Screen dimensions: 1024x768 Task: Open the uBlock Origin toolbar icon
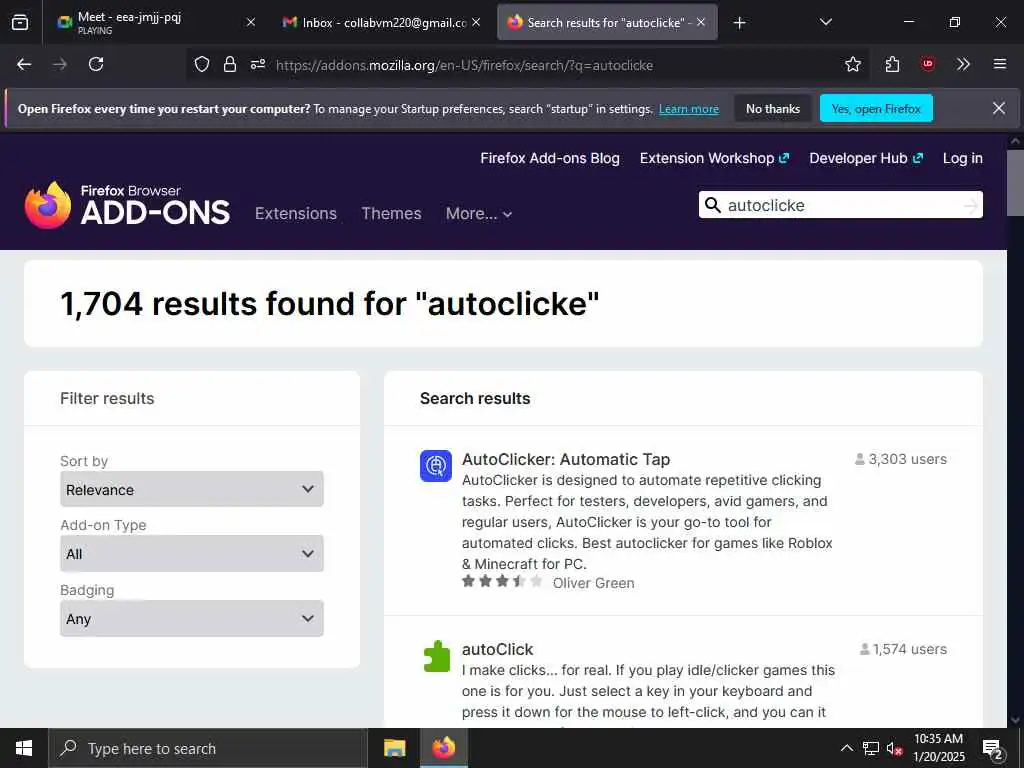click(928, 64)
